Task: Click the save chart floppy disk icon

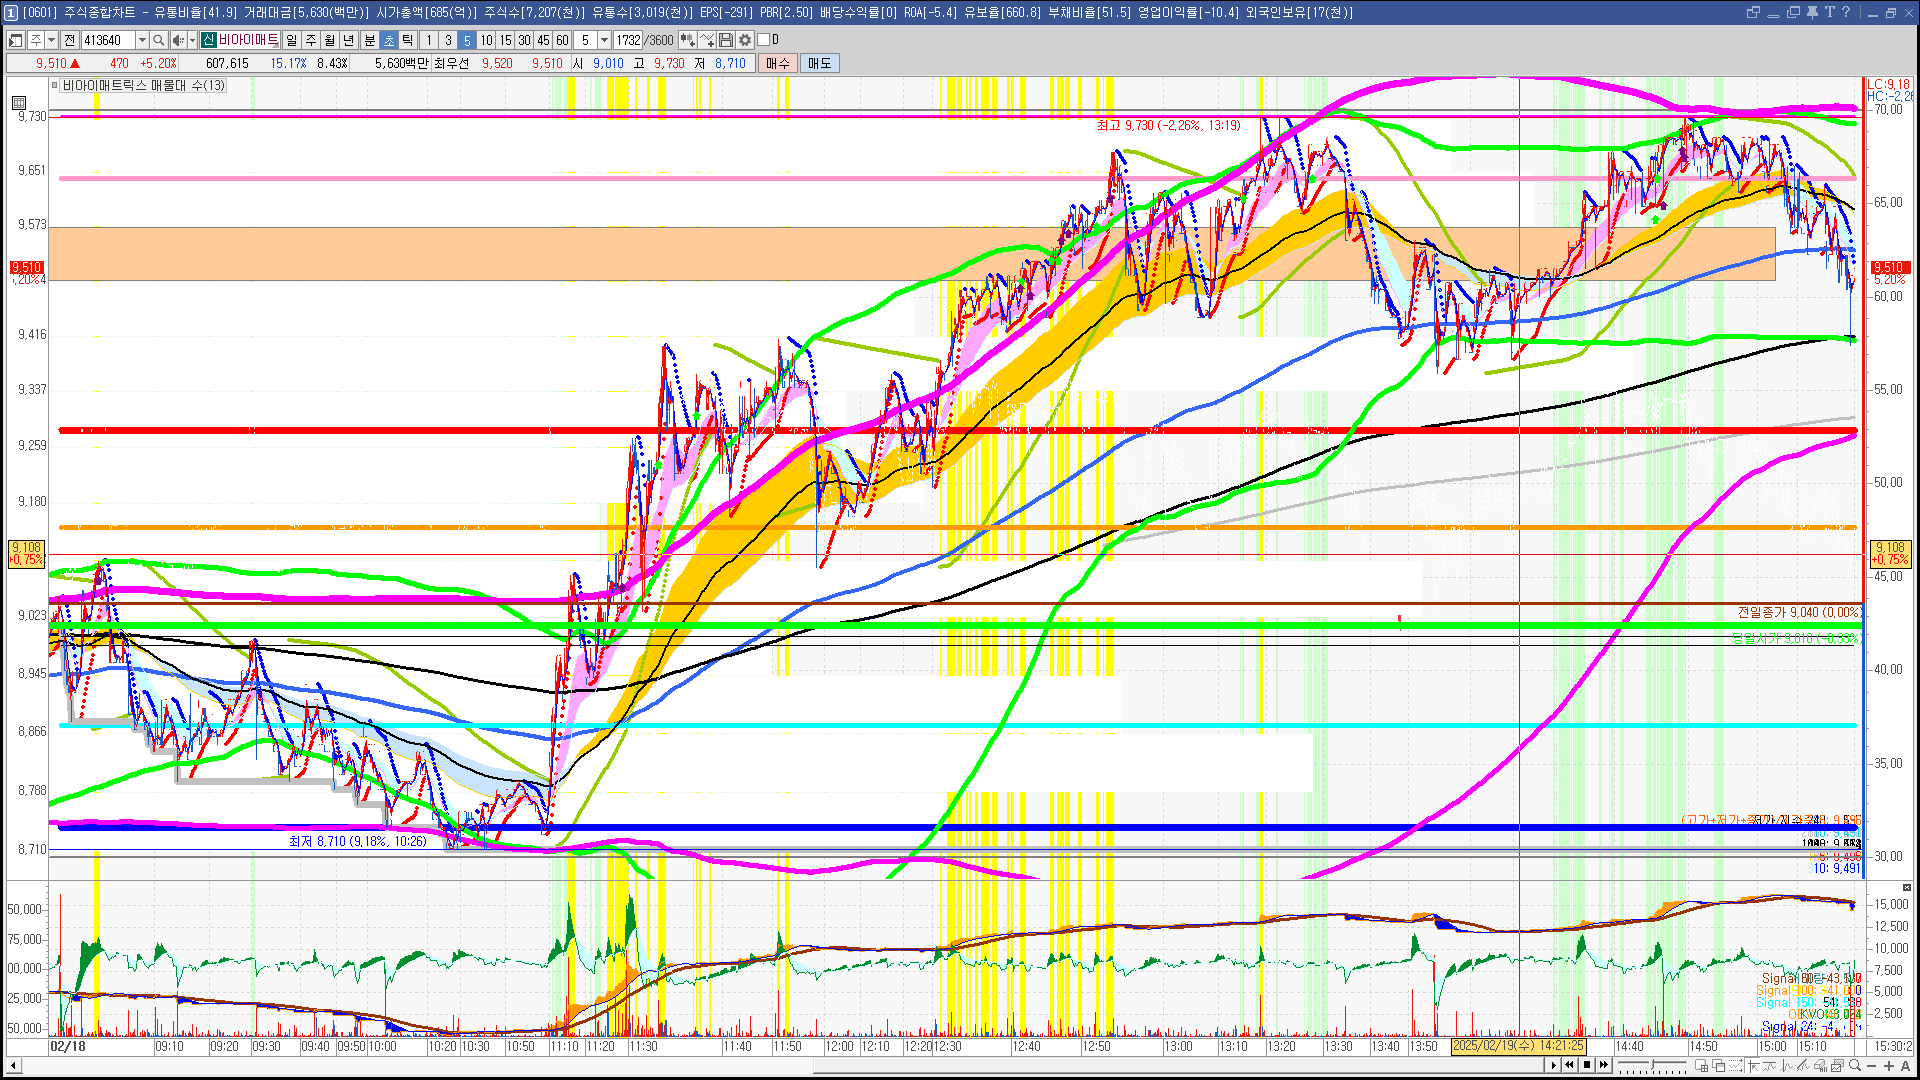Action: click(726, 40)
